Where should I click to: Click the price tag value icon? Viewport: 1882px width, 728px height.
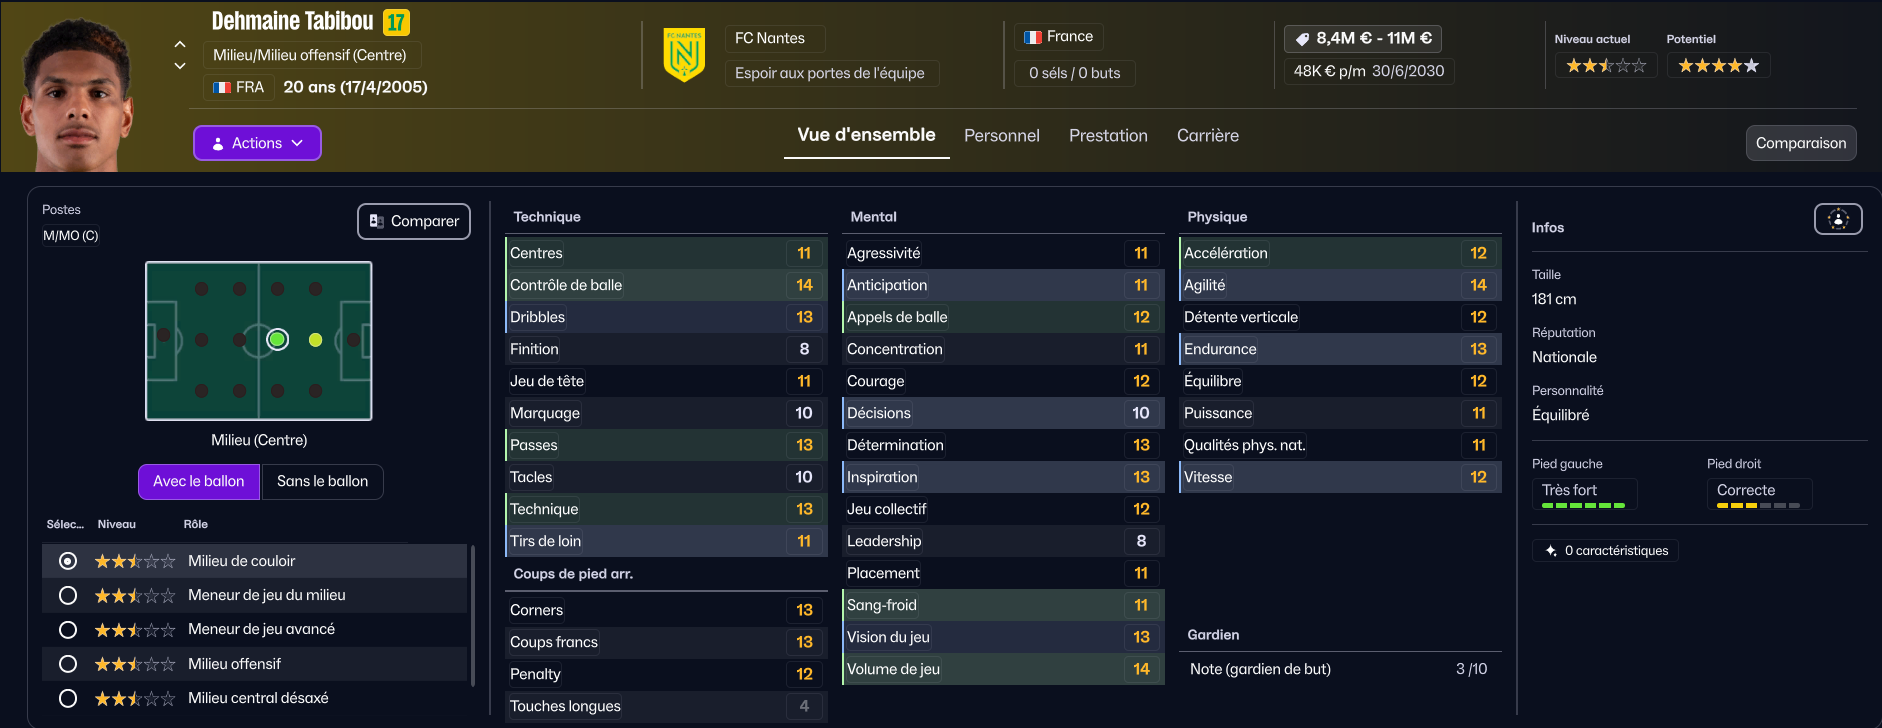coord(1302,39)
